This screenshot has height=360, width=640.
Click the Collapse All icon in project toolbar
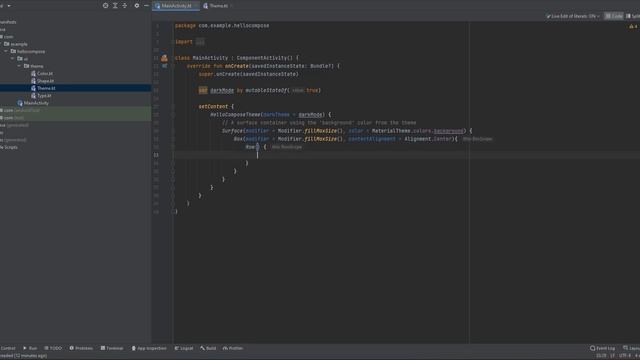point(125,6)
